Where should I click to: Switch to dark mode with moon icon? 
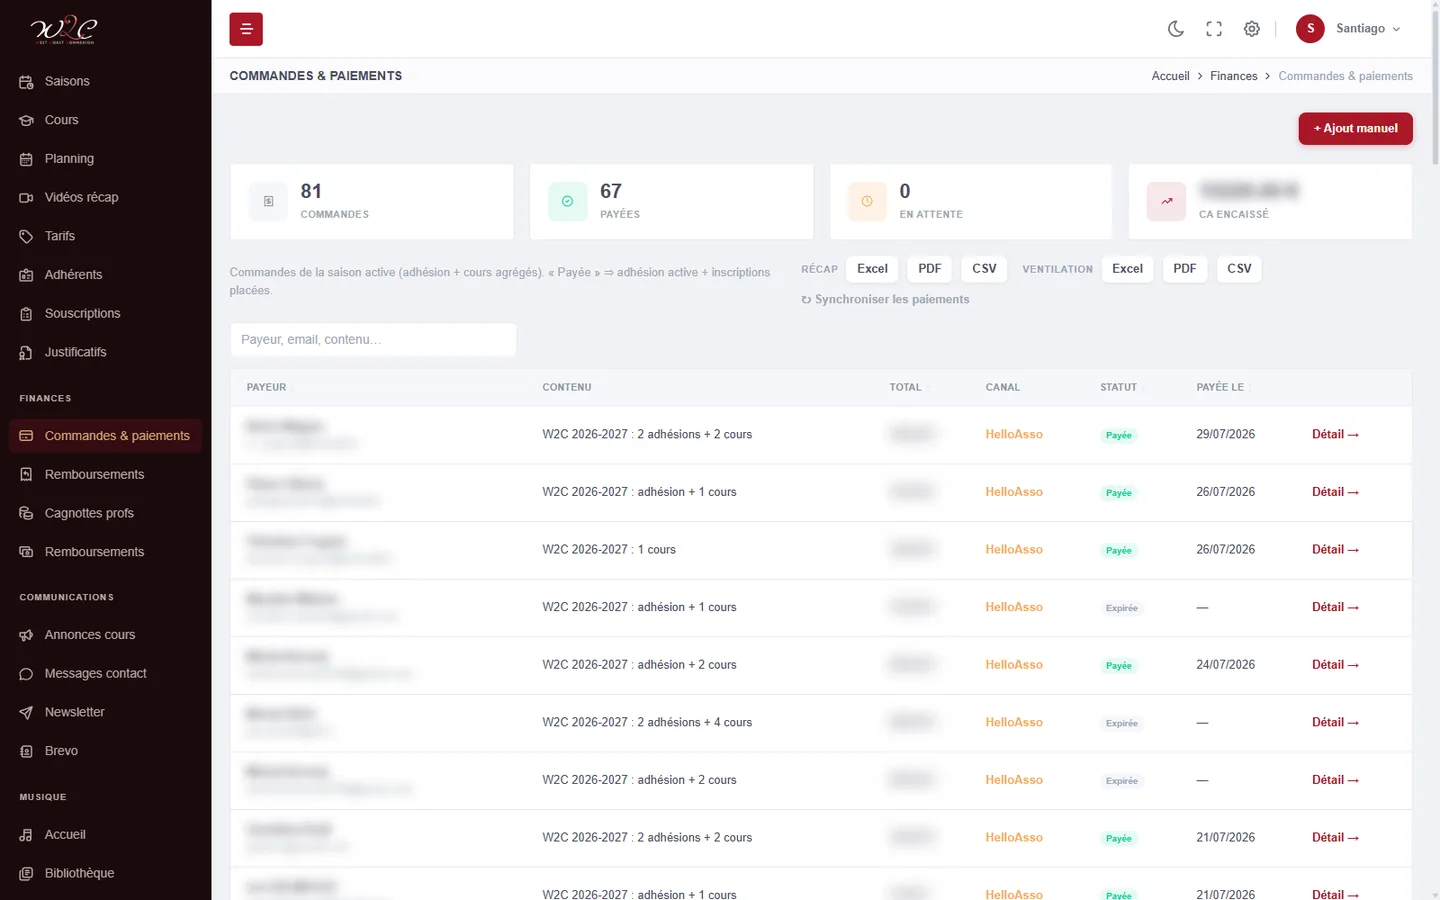pyautogui.click(x=1176, y=29)
